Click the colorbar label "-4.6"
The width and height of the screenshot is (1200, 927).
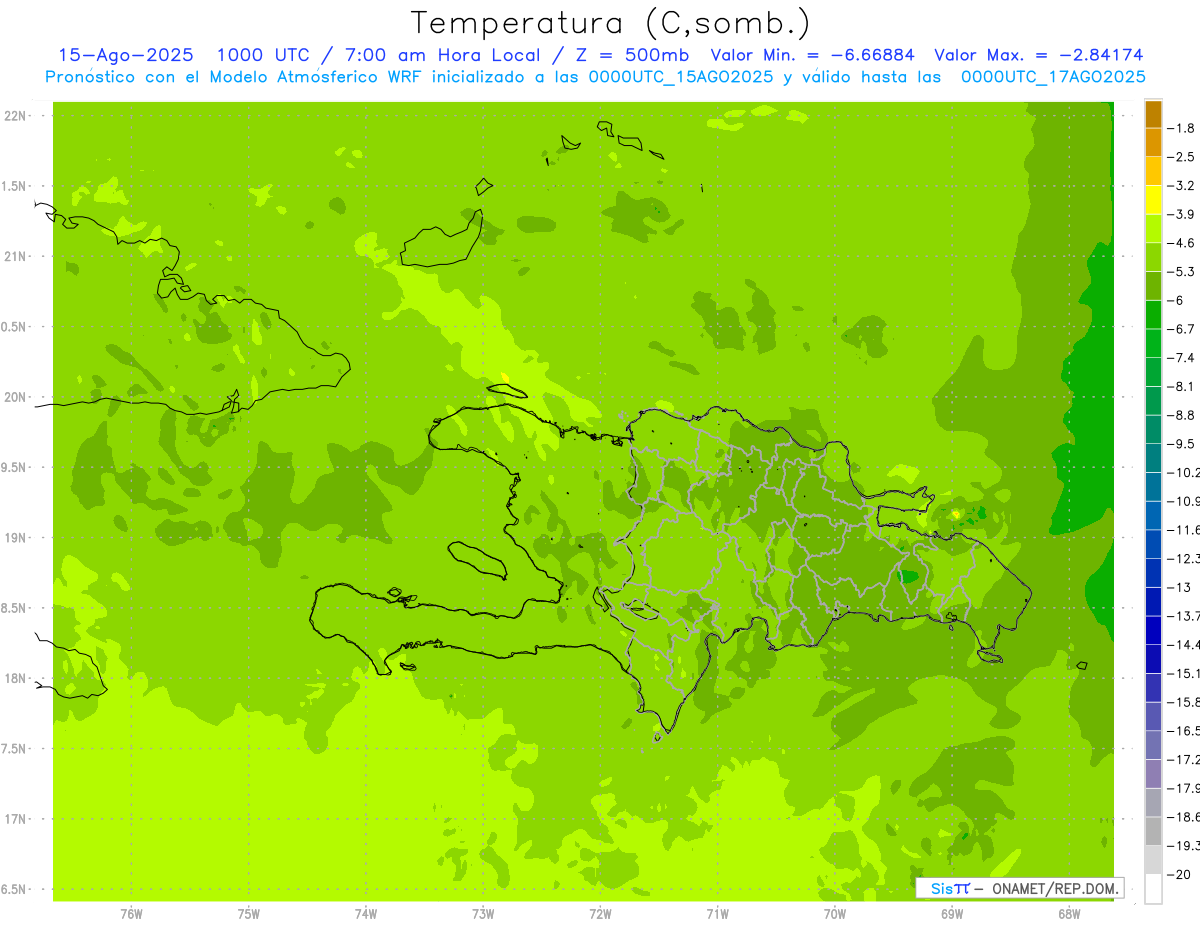coord(1181,243)
